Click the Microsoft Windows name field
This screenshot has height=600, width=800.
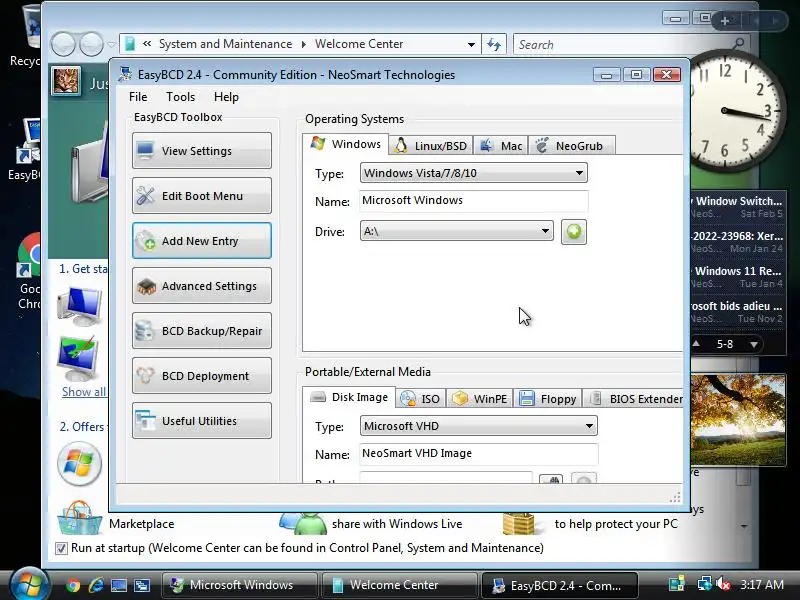point(473,201)
